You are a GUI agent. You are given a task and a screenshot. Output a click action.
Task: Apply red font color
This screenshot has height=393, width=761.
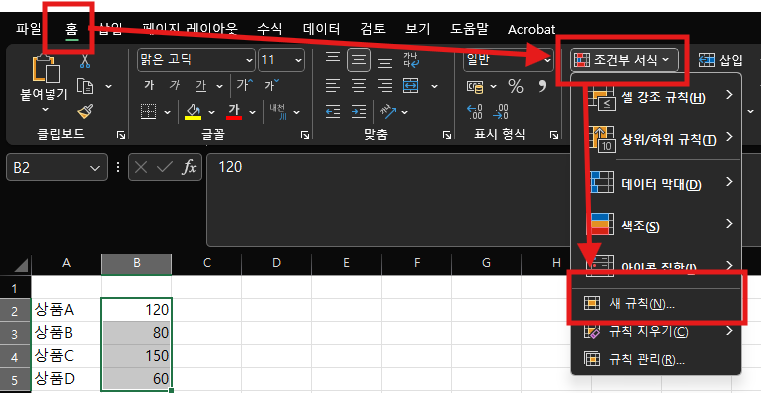[234, 112]
